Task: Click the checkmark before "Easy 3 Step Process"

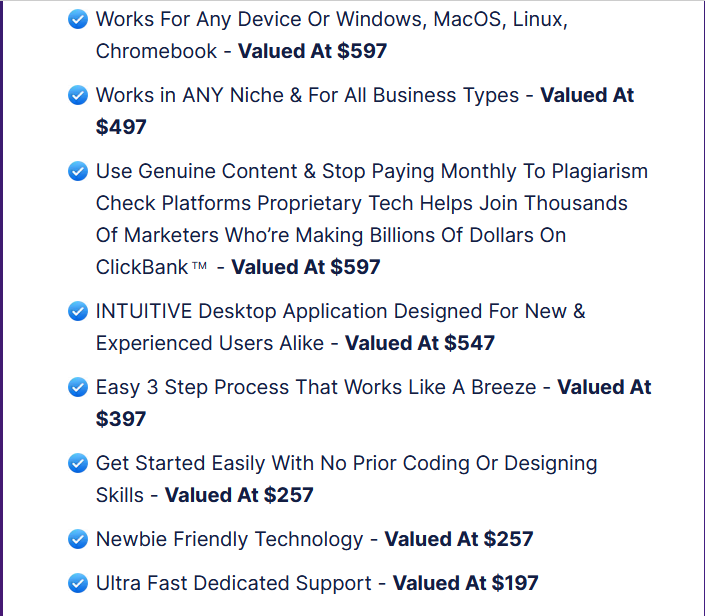Action: click(77, 387)
